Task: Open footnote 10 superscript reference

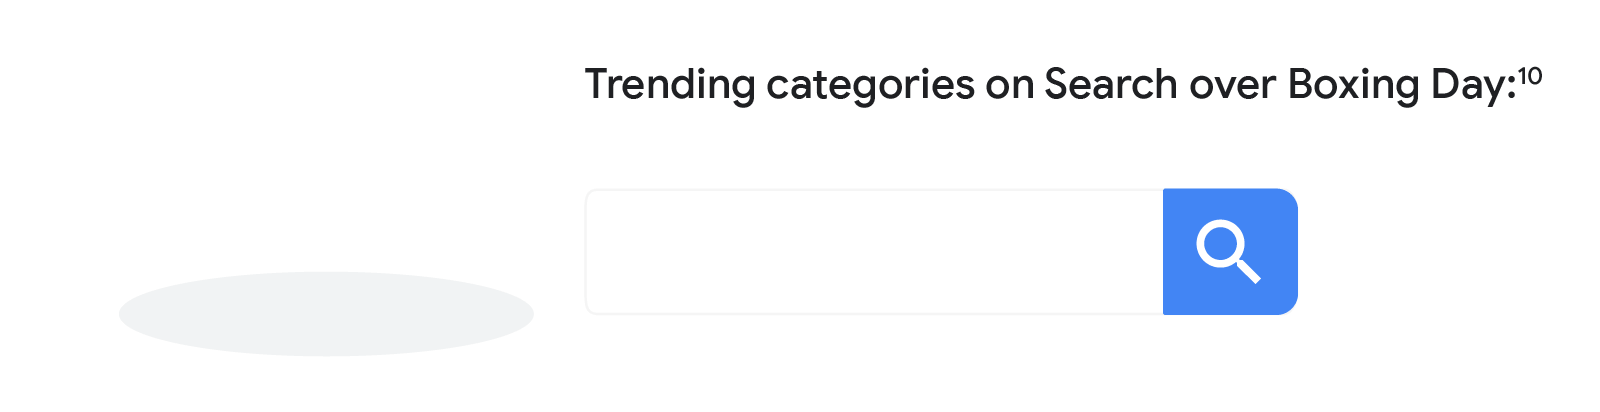Action: coord(1530,77)
